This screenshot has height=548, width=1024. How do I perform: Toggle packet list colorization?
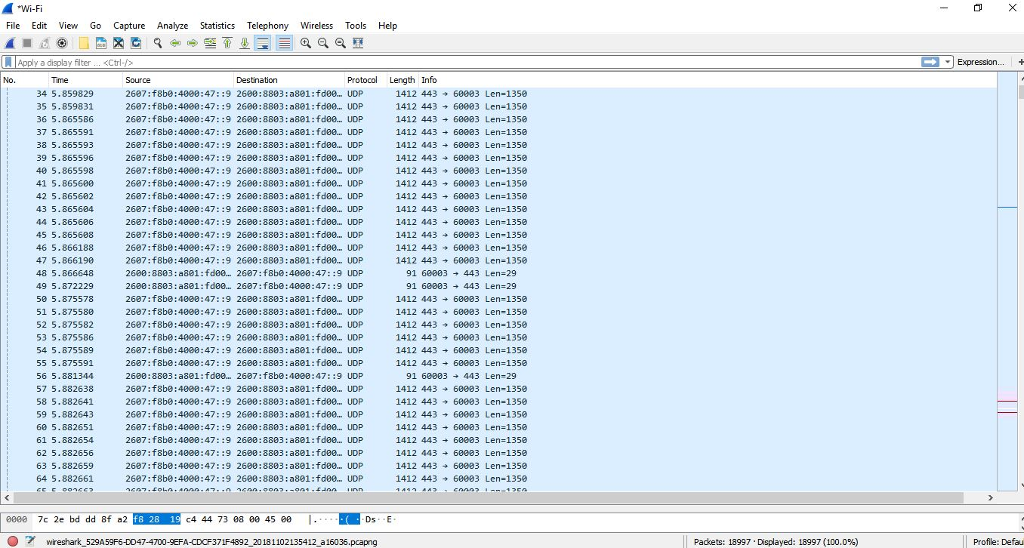click(x=284, y=43)
